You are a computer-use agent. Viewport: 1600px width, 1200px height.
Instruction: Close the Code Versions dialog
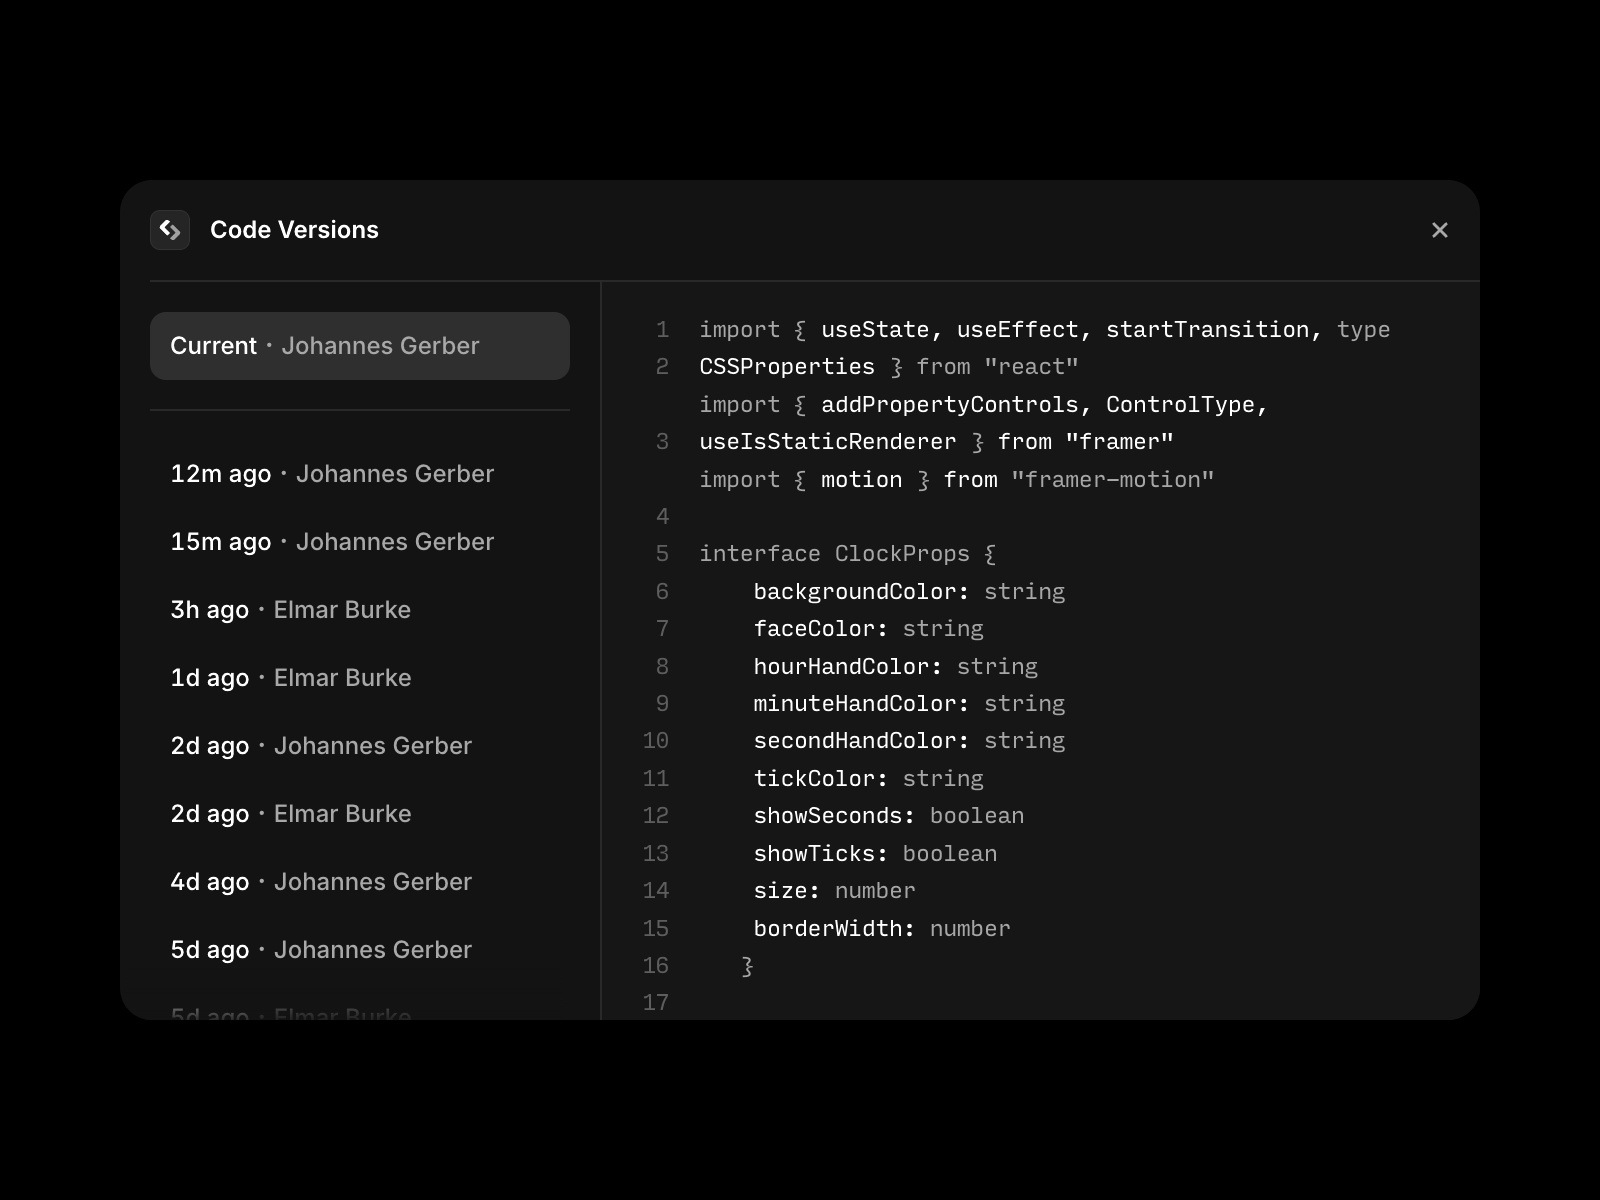[x=1440, y=230]
